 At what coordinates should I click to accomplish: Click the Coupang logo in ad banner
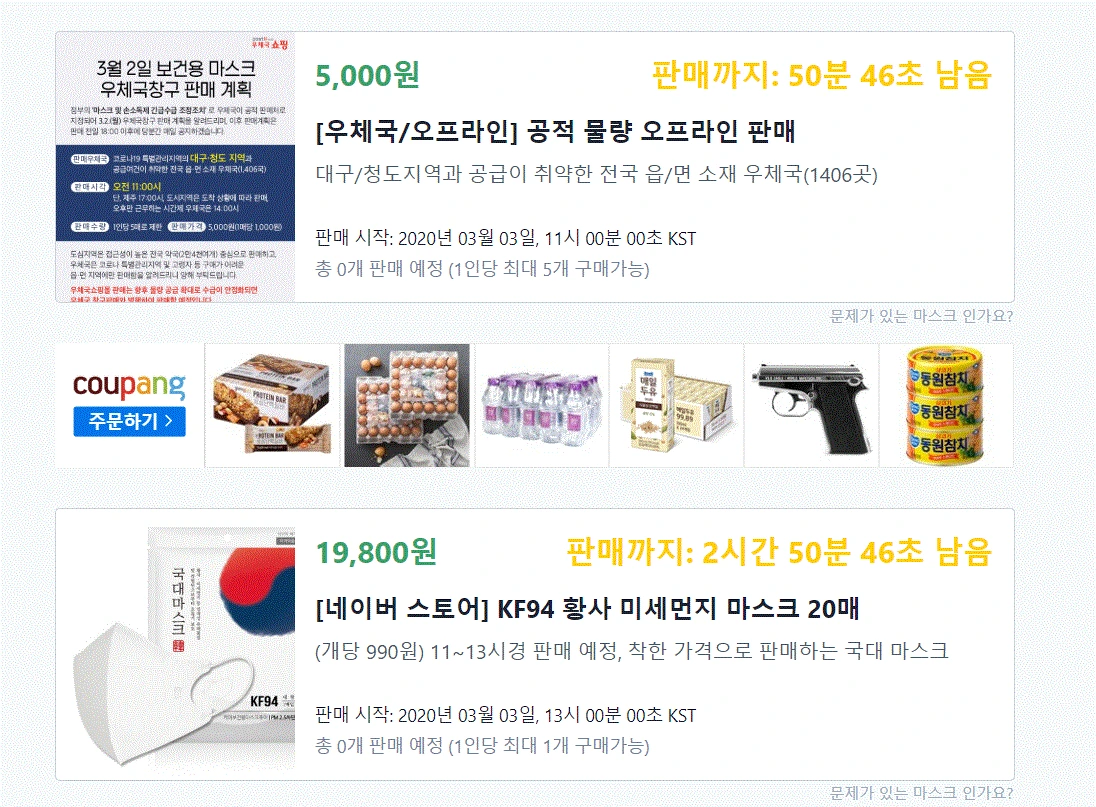(129, 385)
